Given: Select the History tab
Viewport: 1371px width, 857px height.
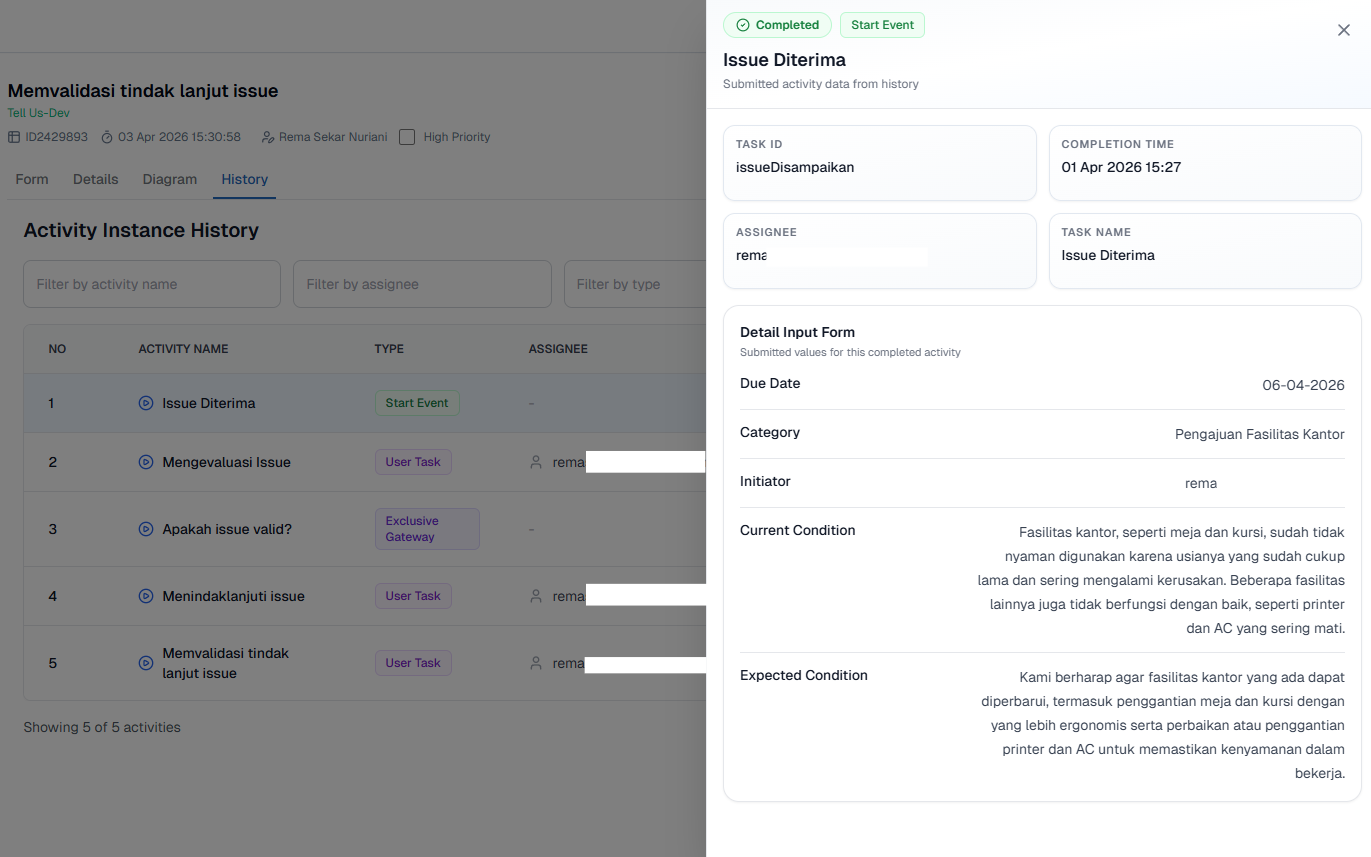Looking at the screenshot, I should 245,179.
